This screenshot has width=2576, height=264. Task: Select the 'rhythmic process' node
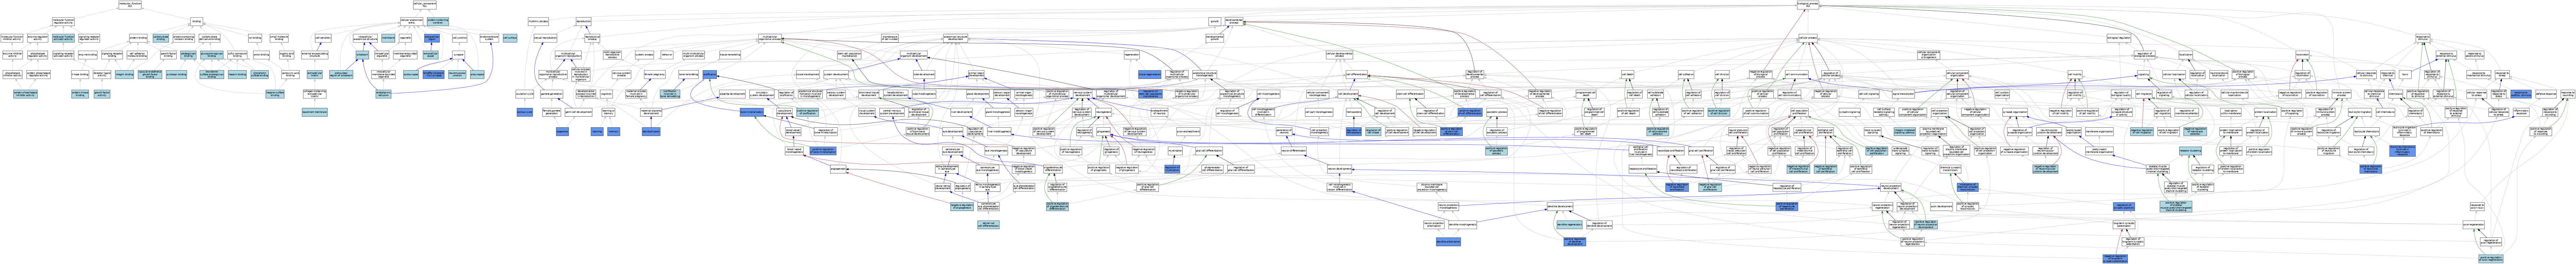tap(538, 21)
